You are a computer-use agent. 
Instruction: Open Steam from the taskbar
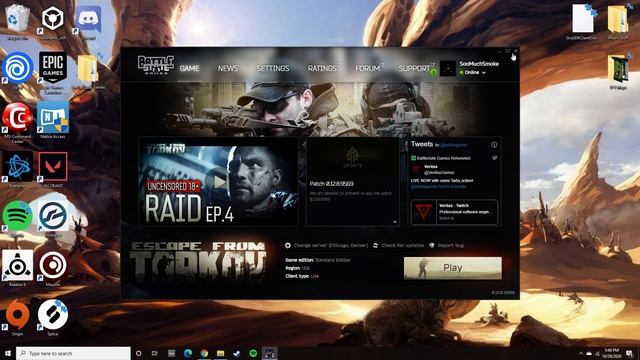pyautogui.click(x=236, y=353)
